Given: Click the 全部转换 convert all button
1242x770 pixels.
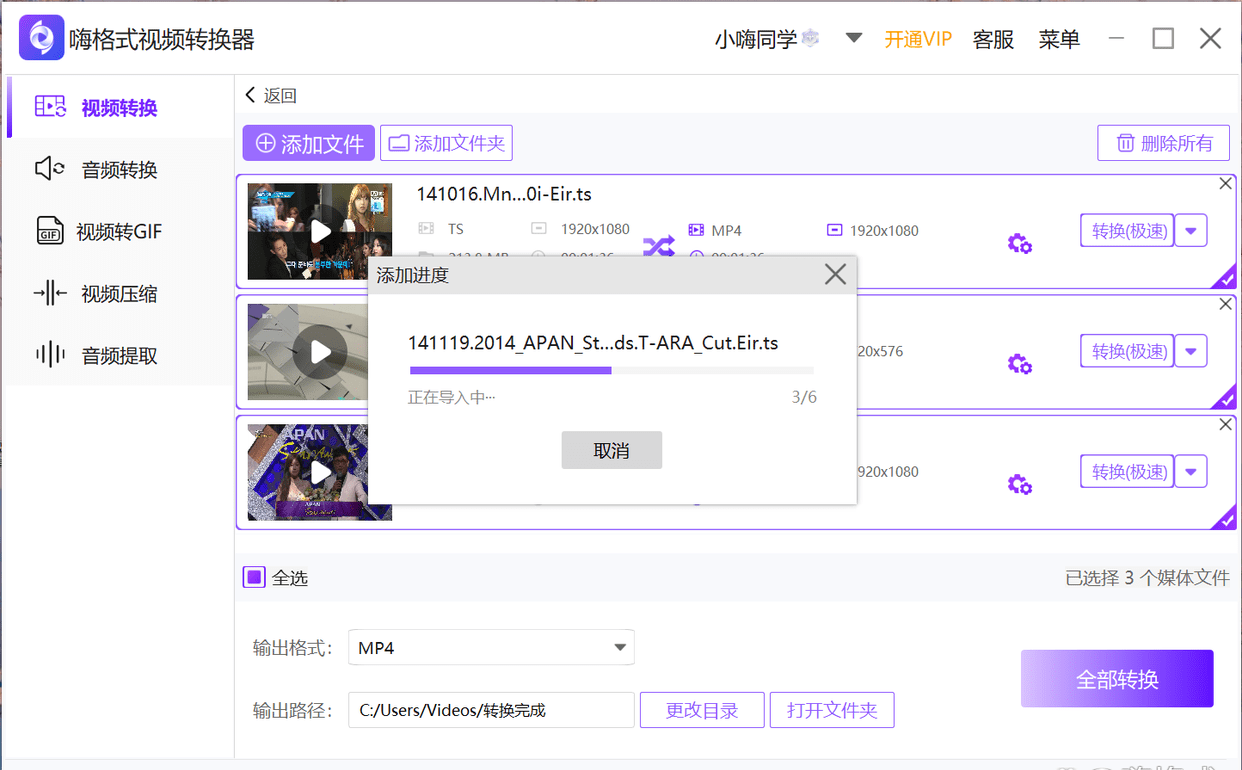Looking at the screenshot, I should [x=1117, y=678].
